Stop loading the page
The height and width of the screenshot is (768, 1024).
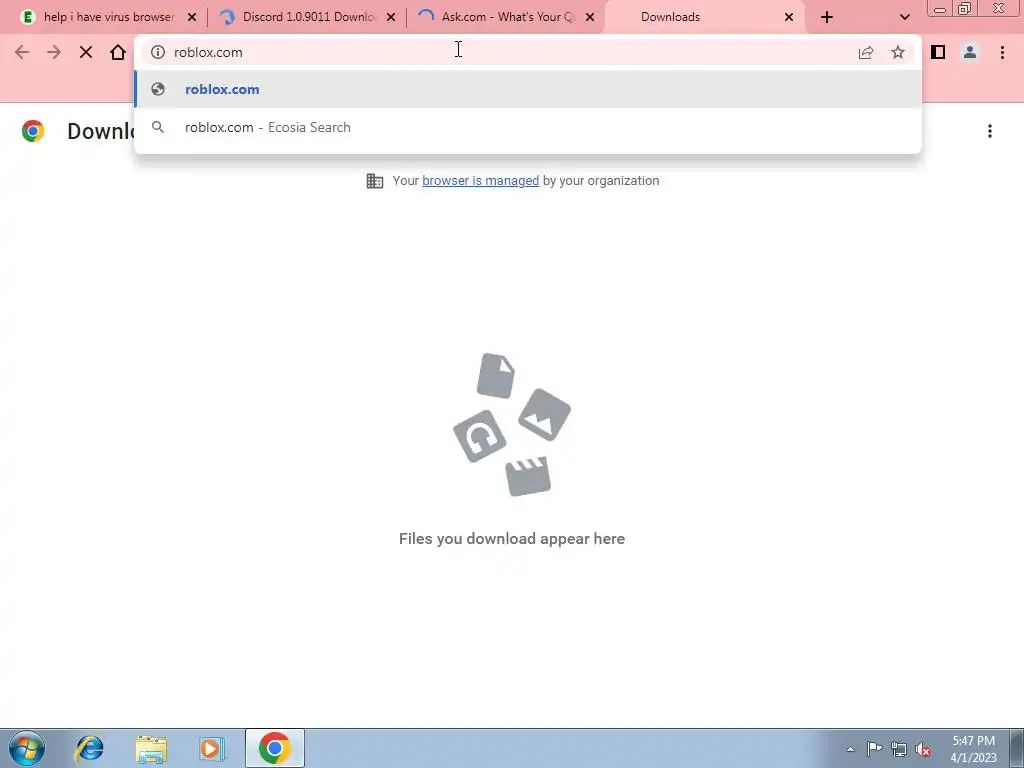click(86, 52)
